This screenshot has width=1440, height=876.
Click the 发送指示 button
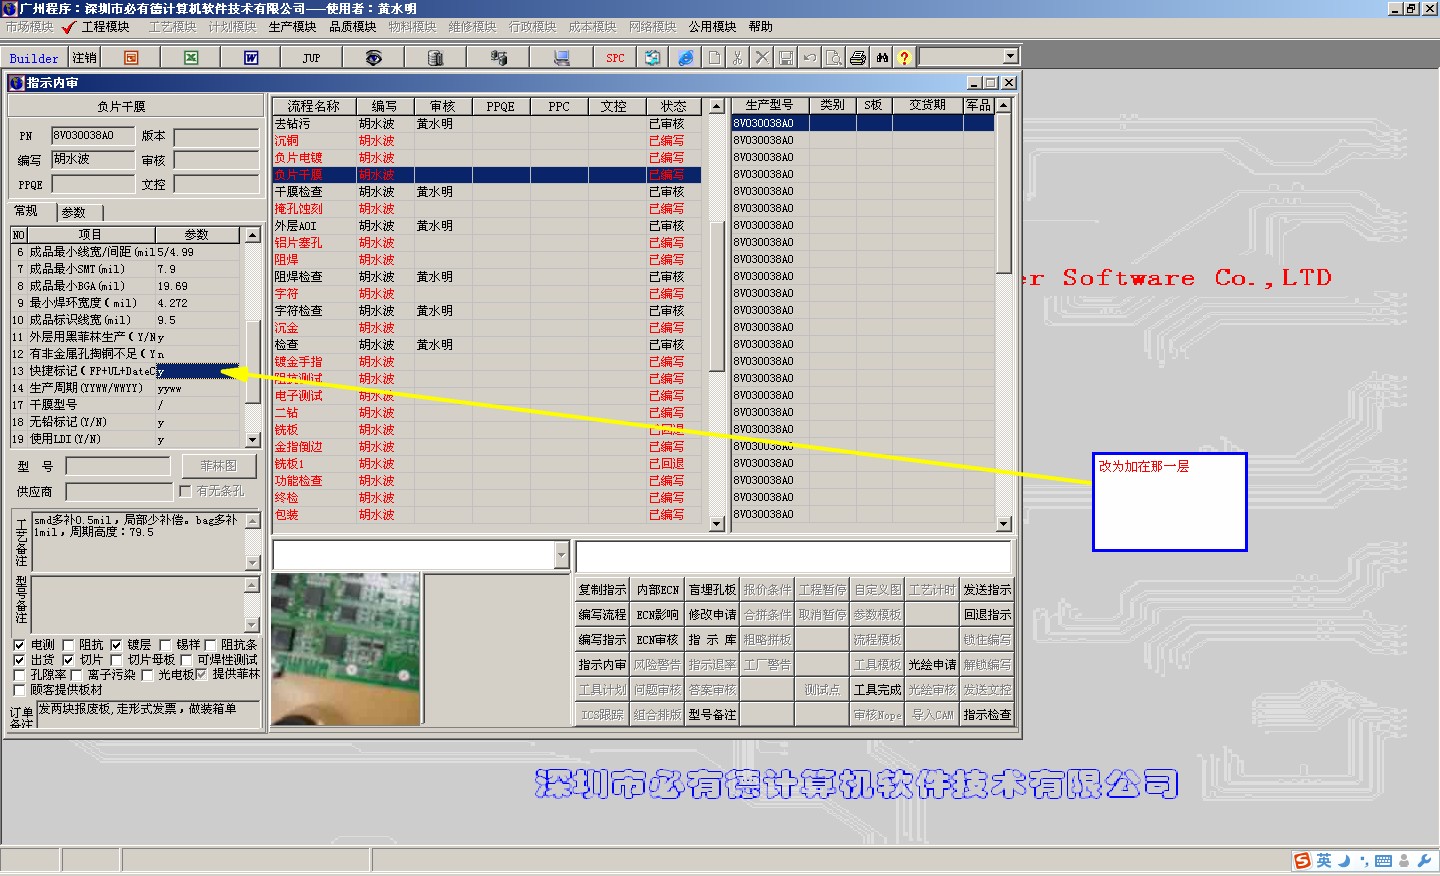[987, 590]
